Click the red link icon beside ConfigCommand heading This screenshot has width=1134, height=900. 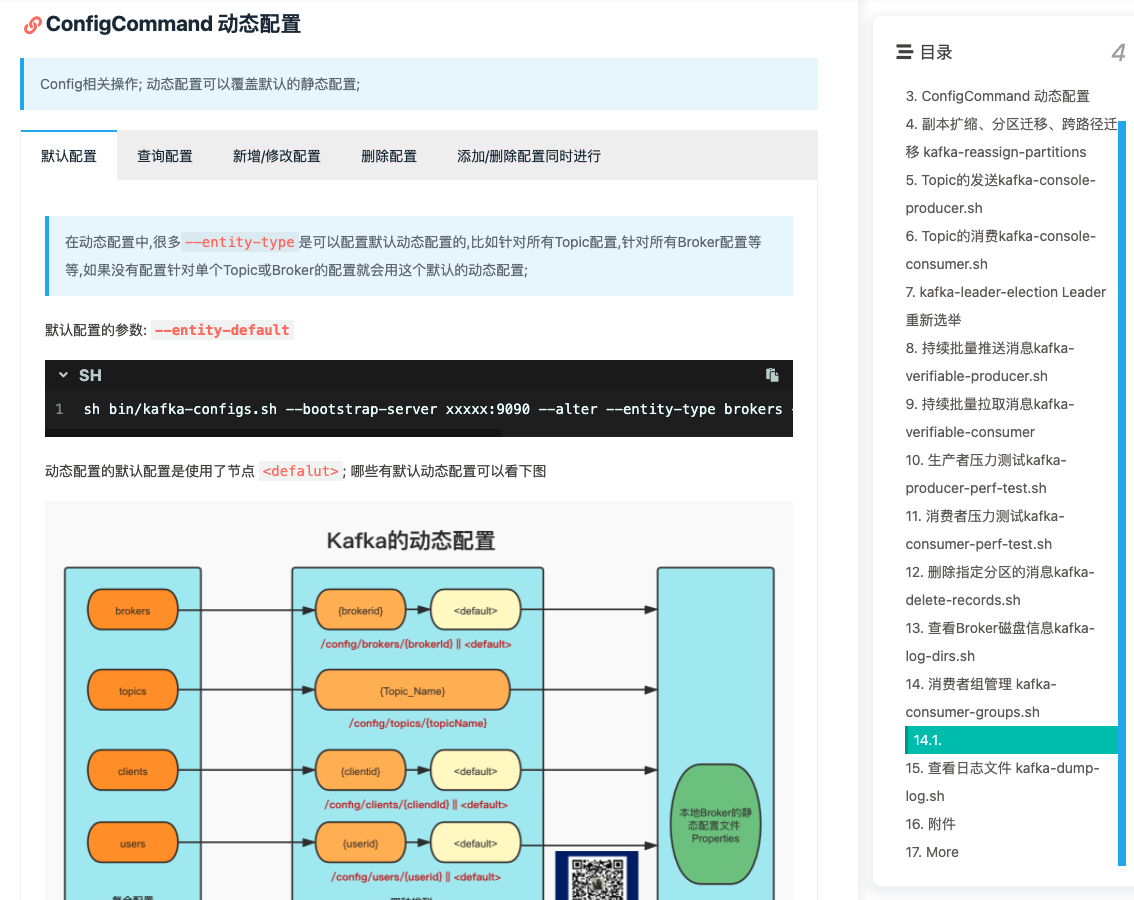(x=32, y=25)
